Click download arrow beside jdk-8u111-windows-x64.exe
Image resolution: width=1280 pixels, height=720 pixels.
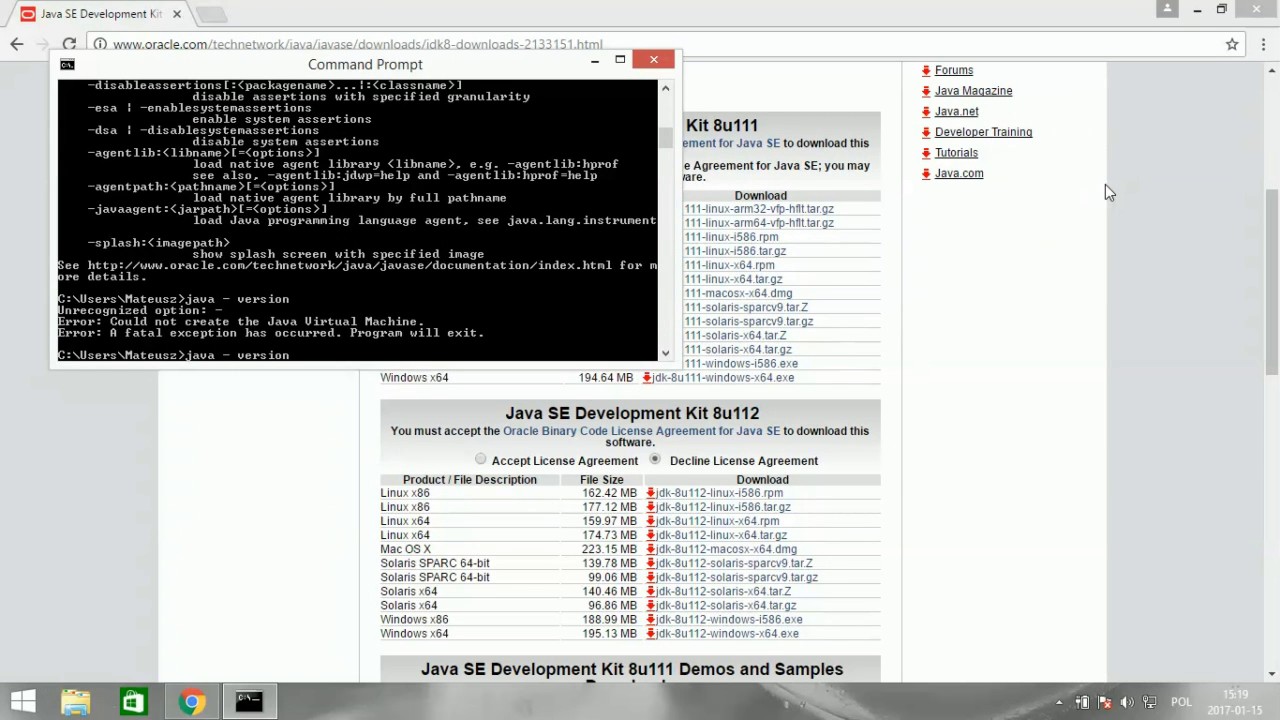pos(647,378)
